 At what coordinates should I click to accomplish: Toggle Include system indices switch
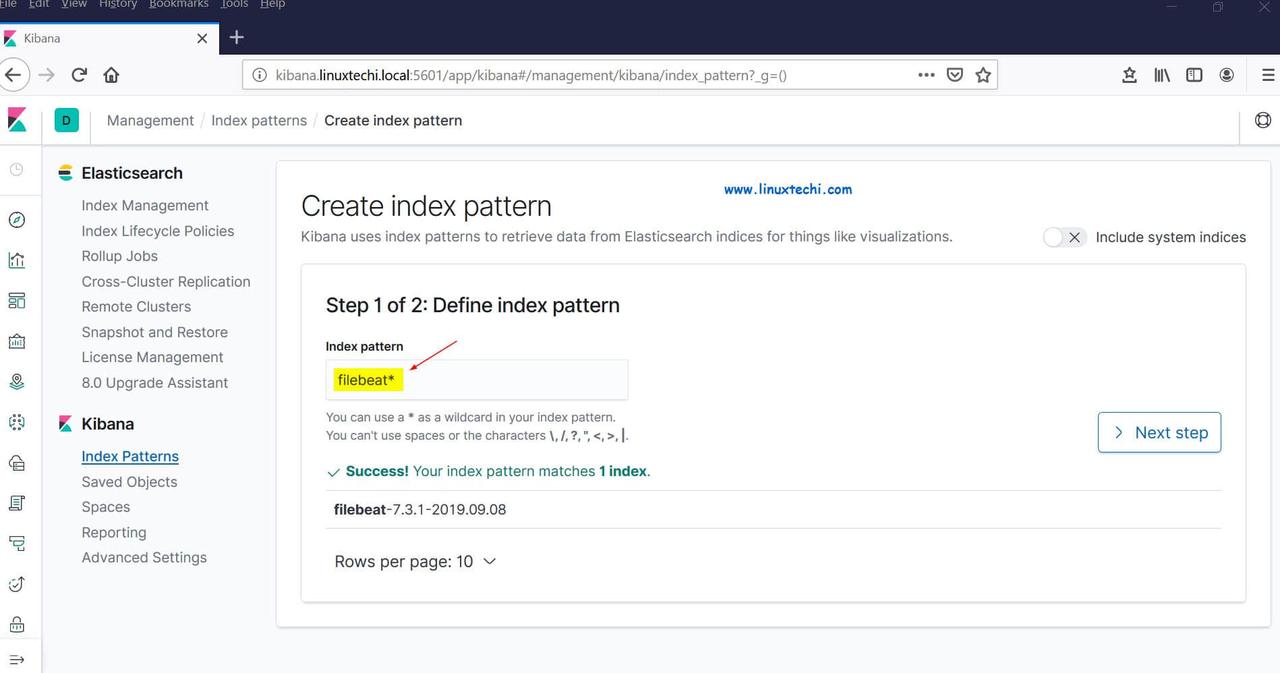click(1064, 237)
